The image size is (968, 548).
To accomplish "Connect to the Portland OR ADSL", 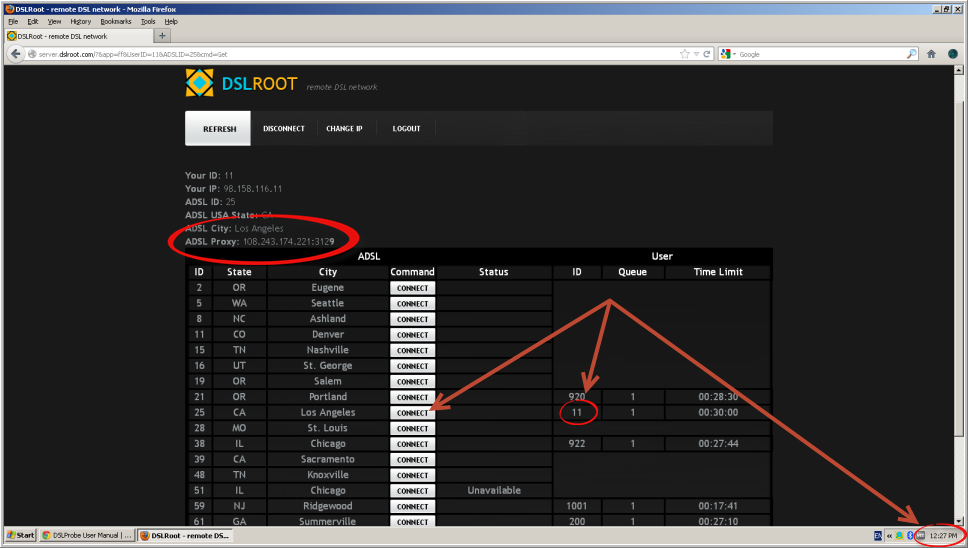I will [412, 397].
